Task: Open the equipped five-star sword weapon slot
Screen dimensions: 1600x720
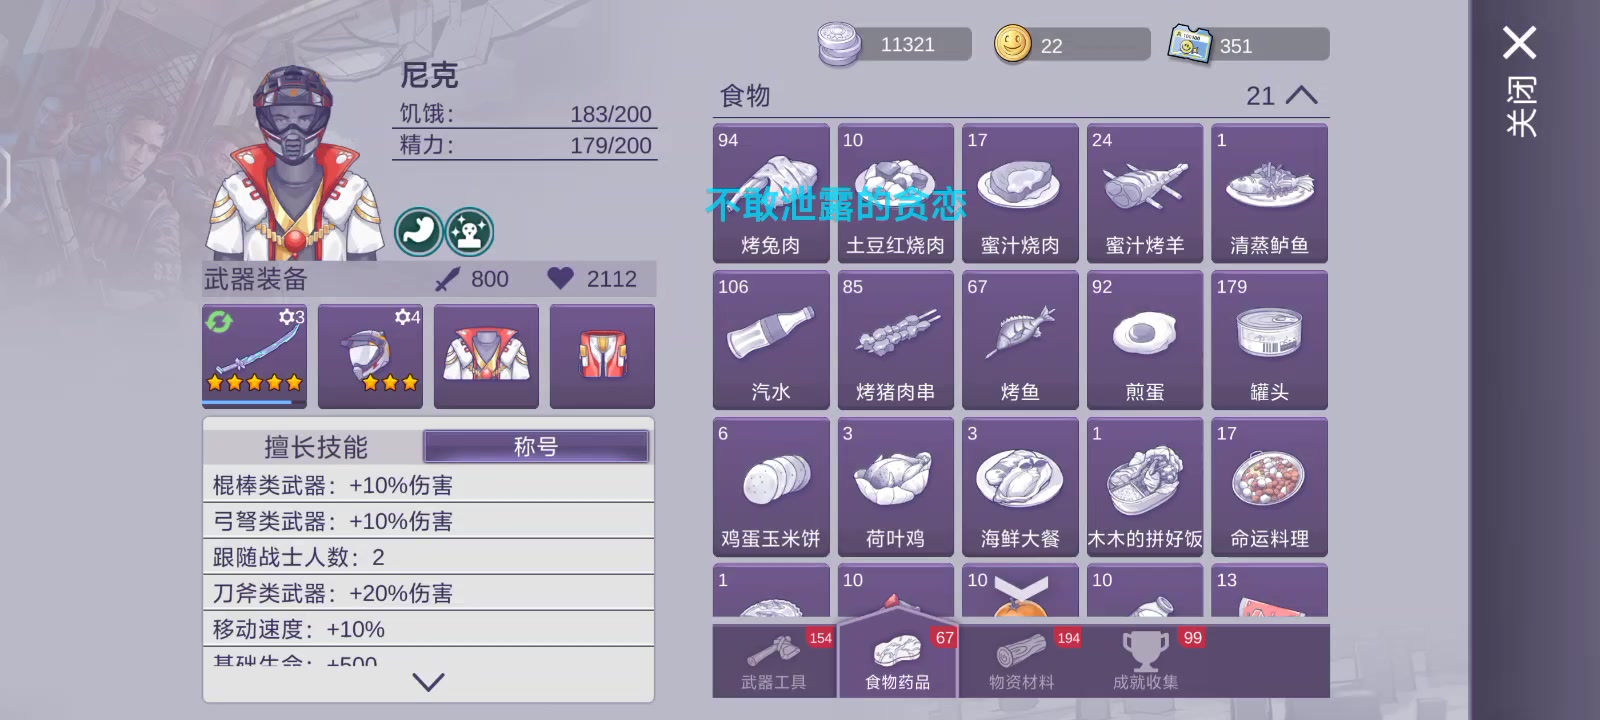Action: coord(254,356)
